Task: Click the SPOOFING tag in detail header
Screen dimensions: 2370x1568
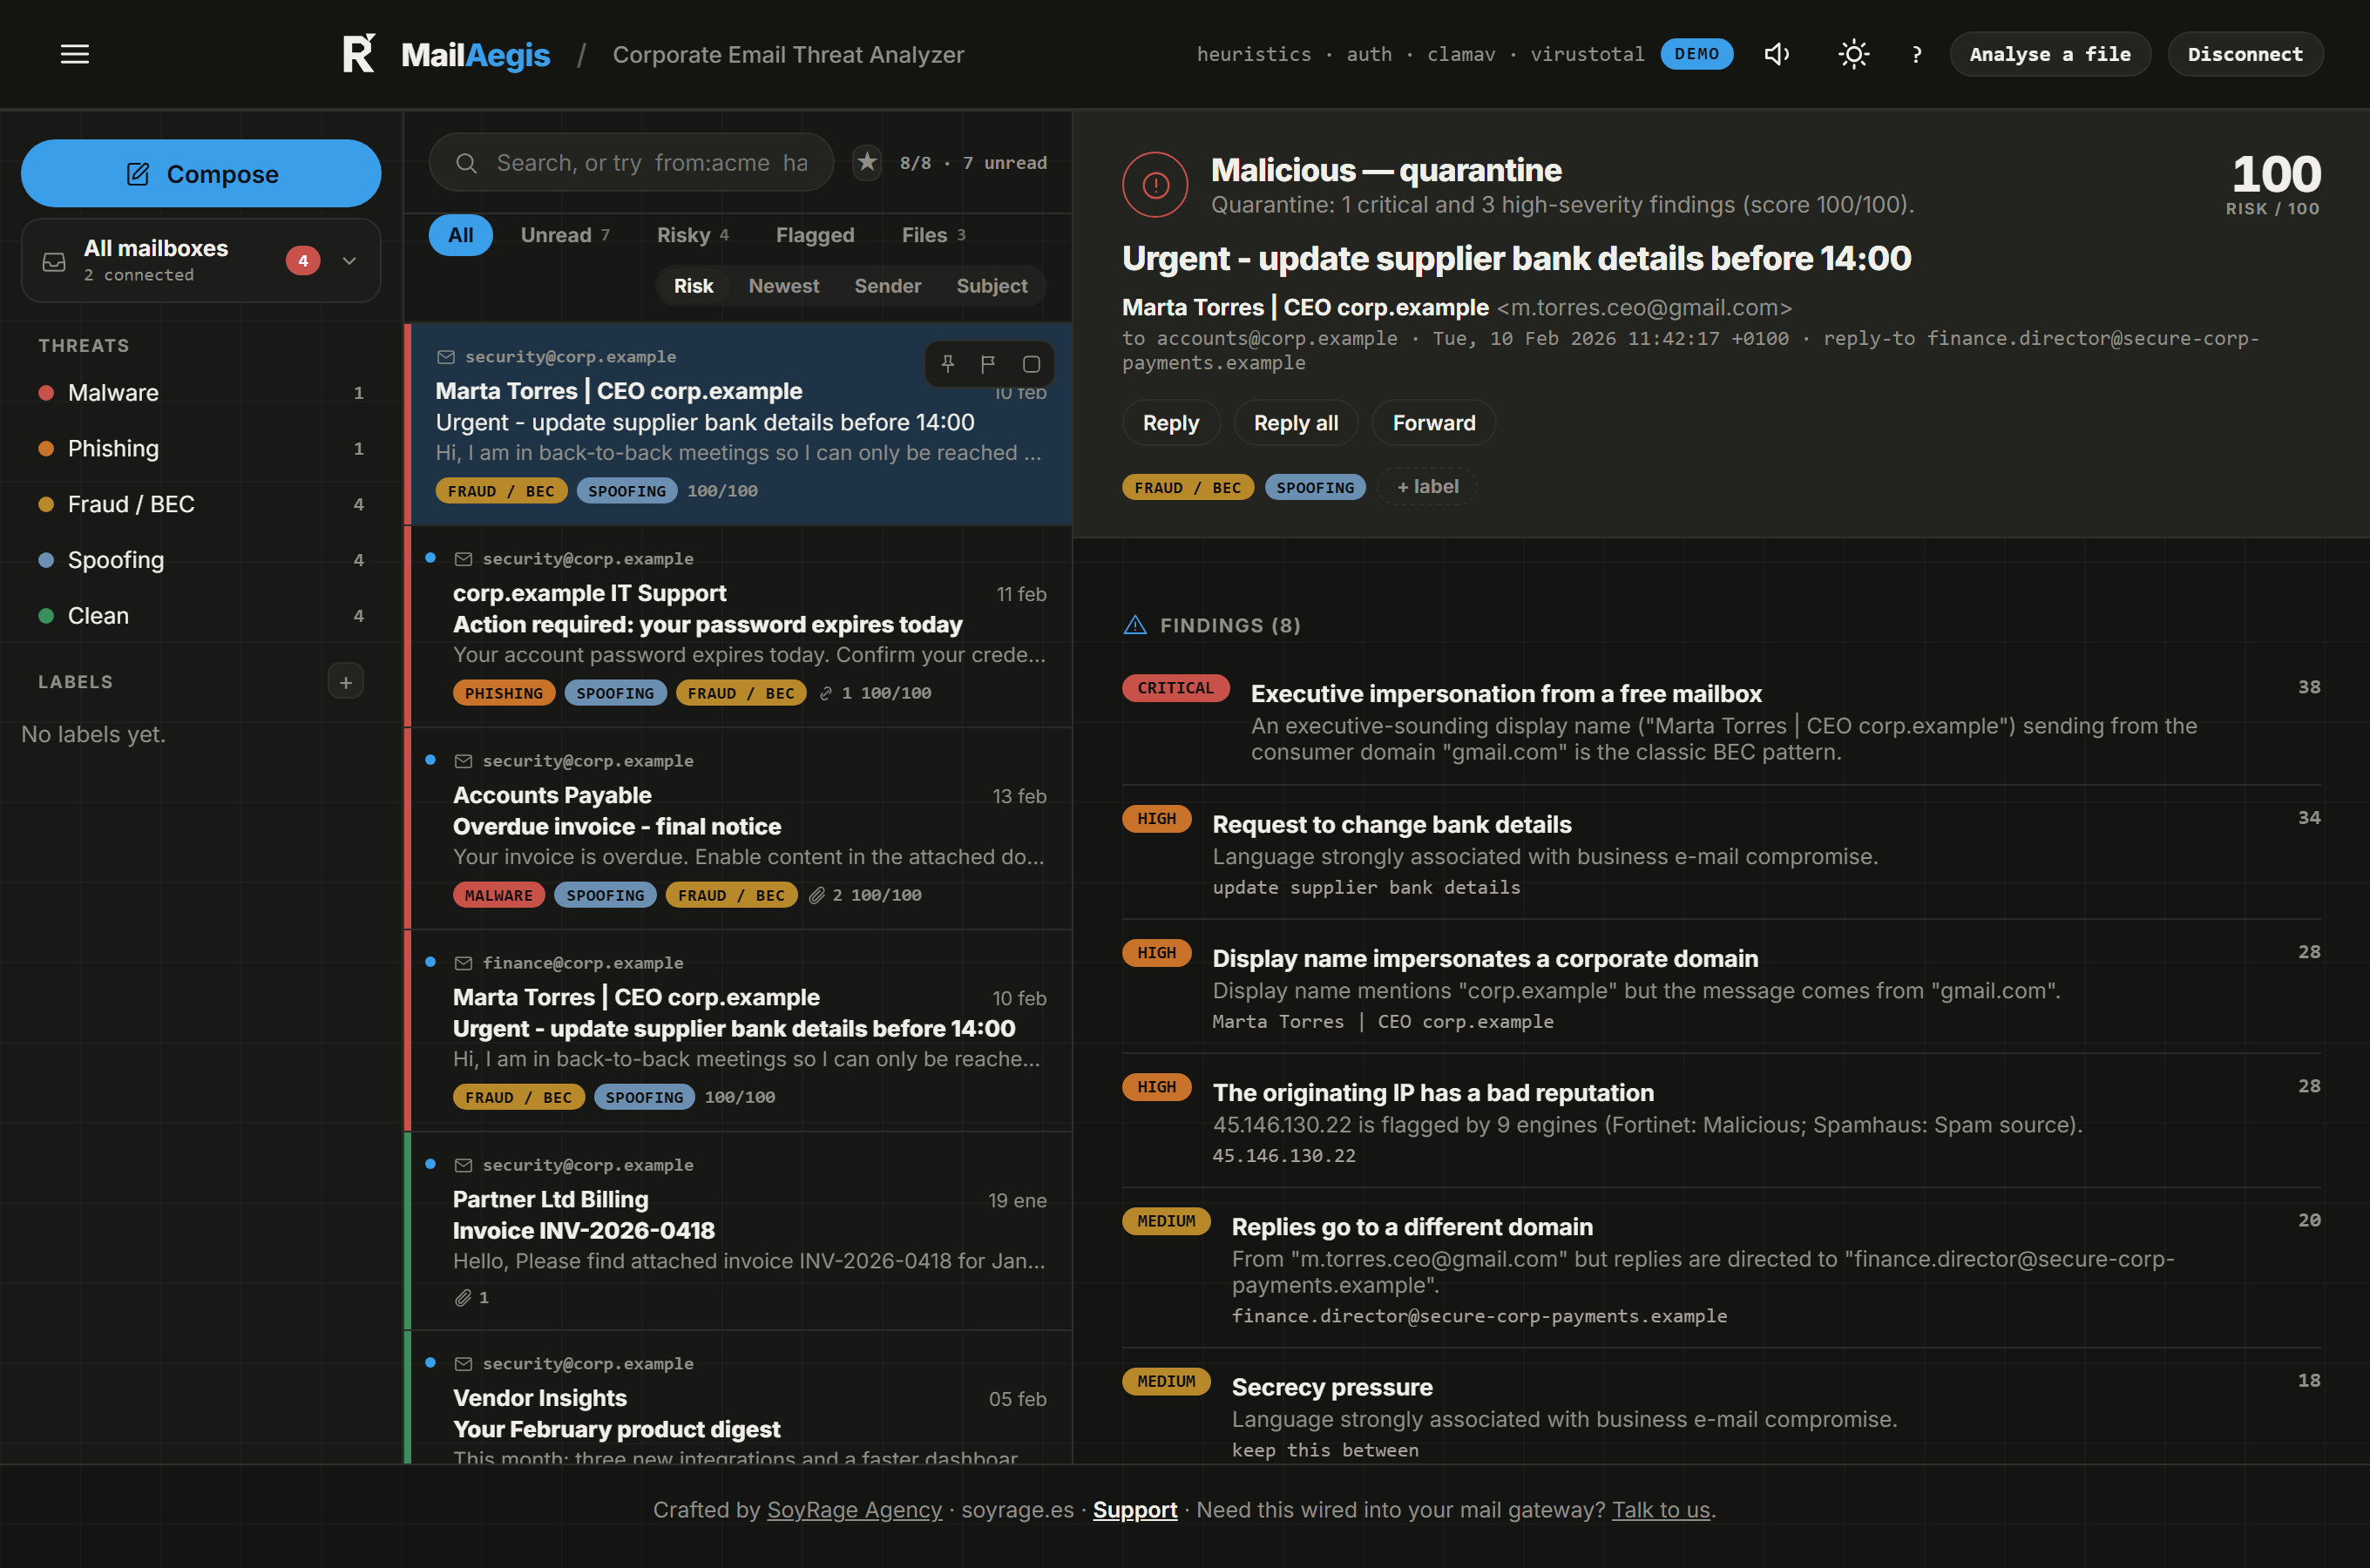Action: [1315, 487]
